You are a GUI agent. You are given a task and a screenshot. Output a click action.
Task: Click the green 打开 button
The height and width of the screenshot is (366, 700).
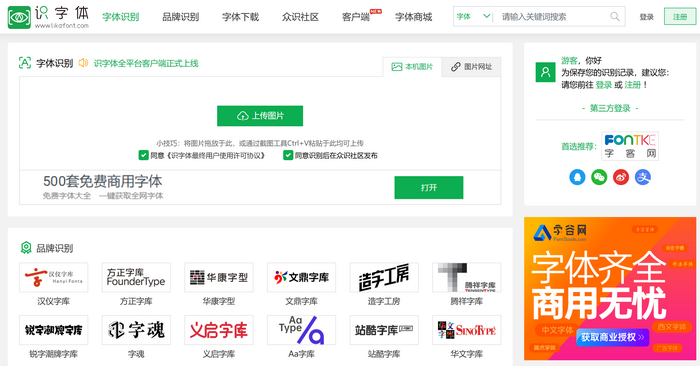429,187
